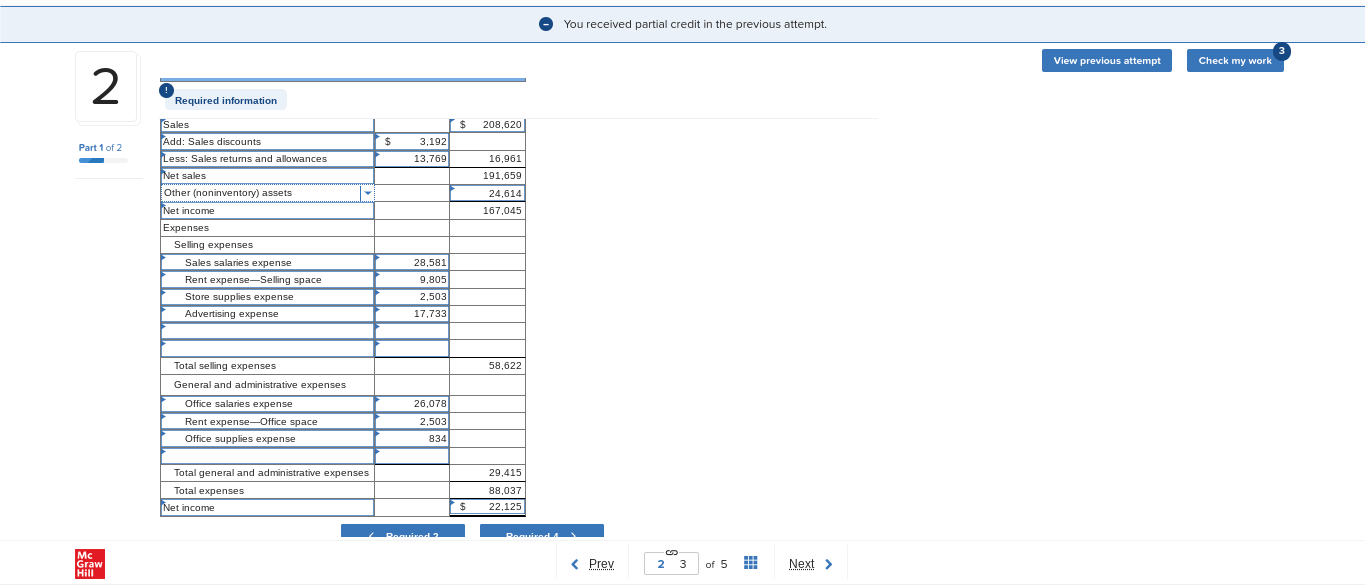Click General and administrative expenses heading

point(260,385)
